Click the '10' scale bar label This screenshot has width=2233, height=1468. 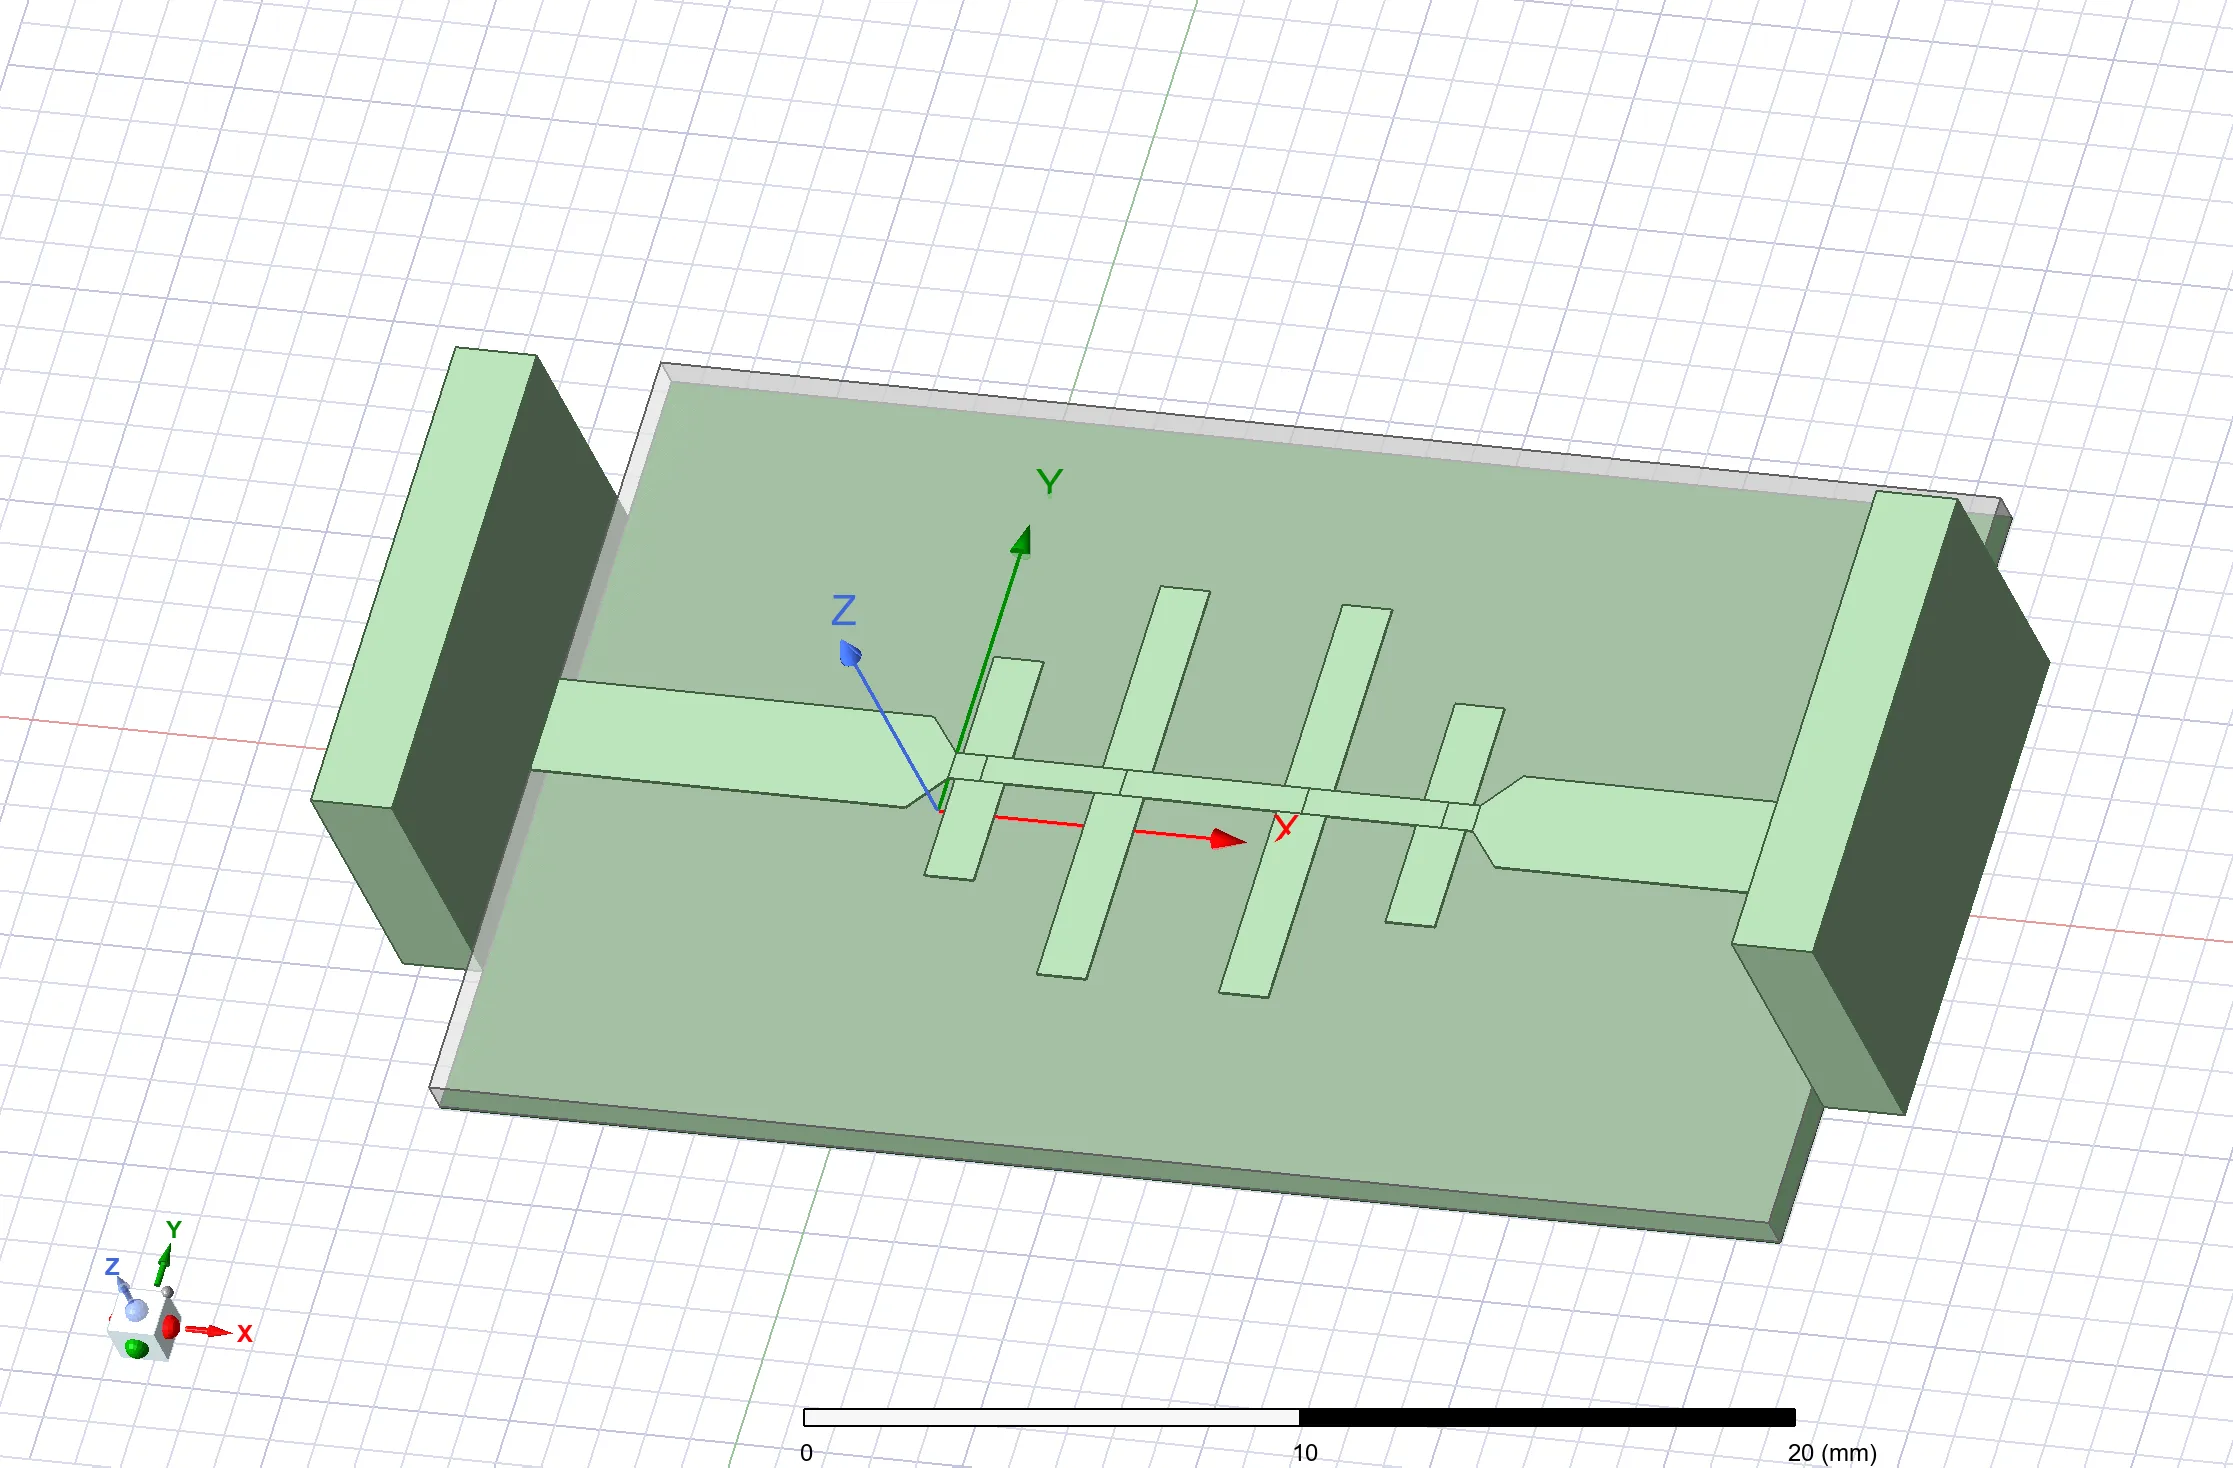1305,1453
